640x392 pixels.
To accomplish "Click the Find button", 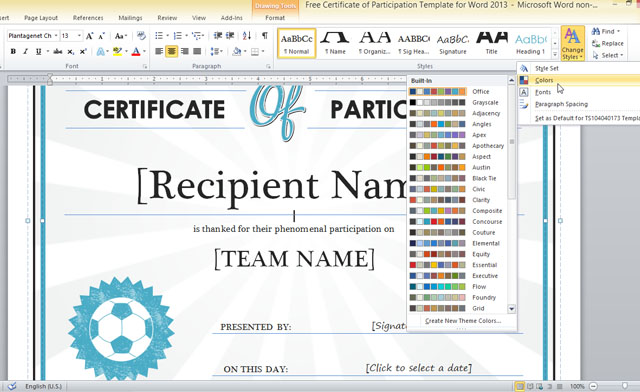I will [606, 31].
